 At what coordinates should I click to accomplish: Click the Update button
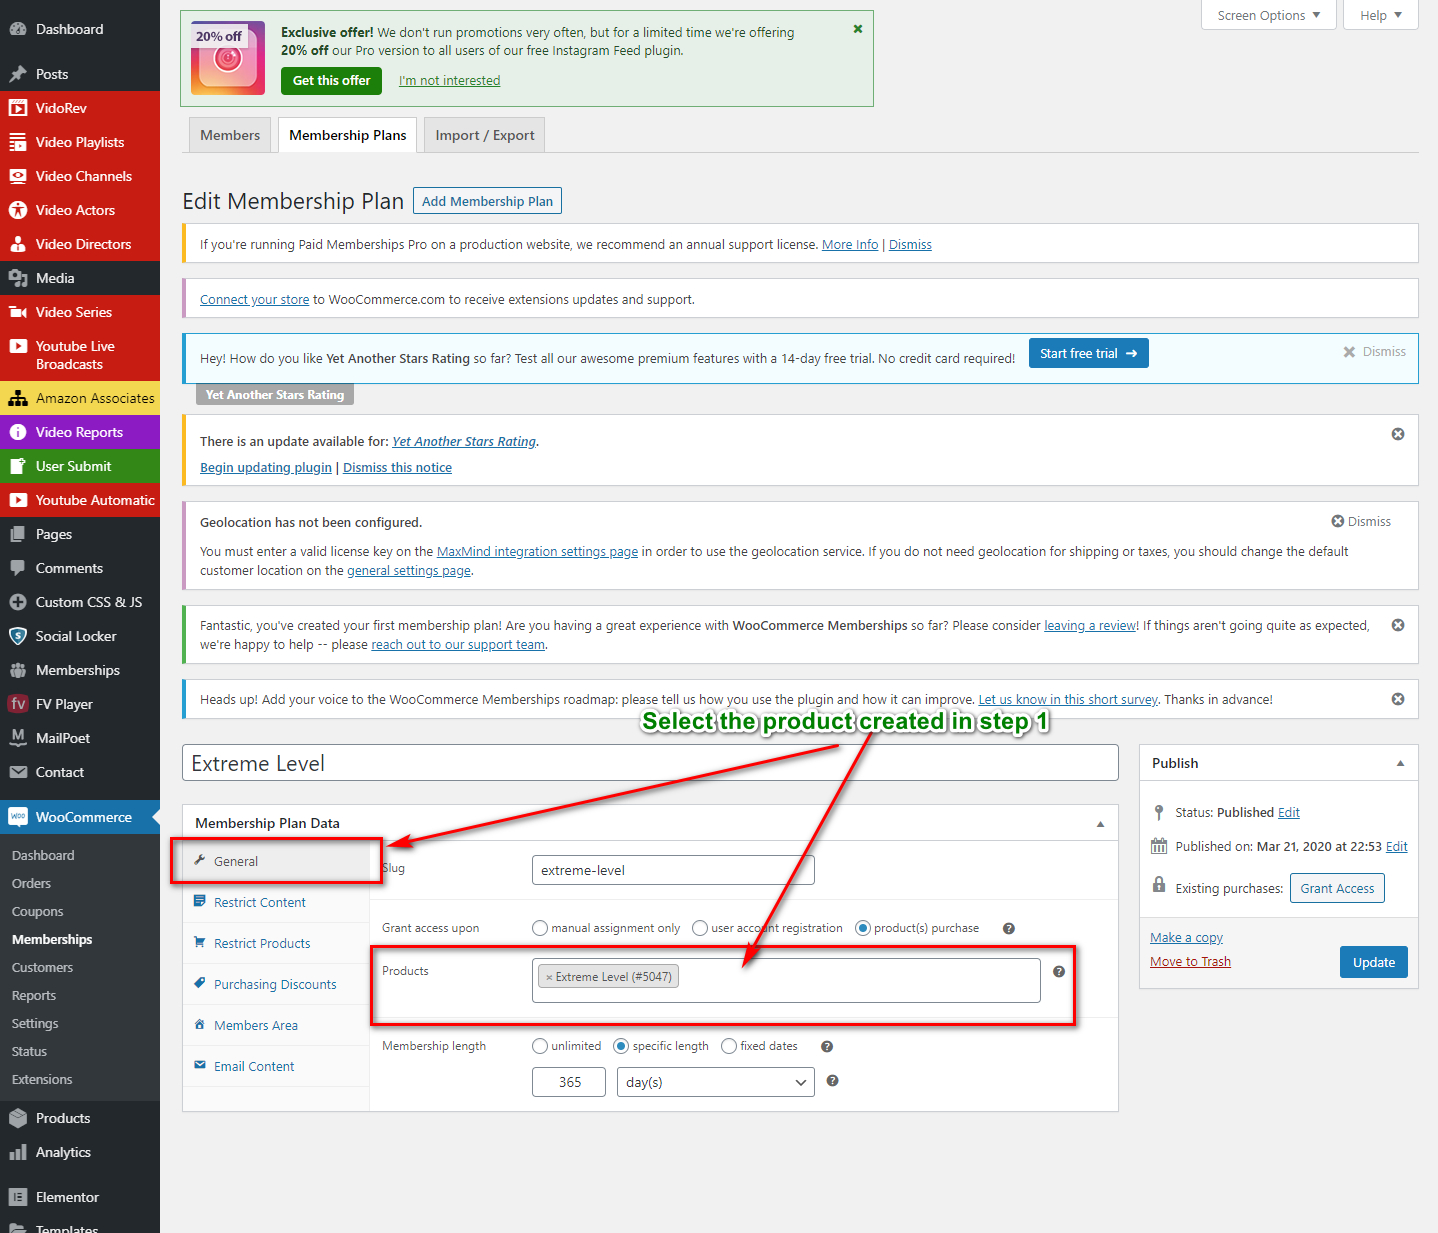pyautogui.click(x=1373, y=962)
